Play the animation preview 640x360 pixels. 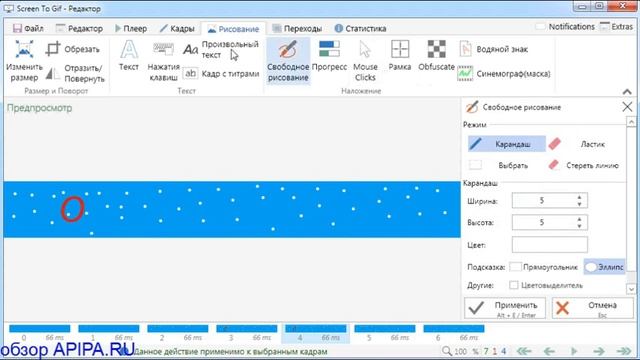(573, 351)
